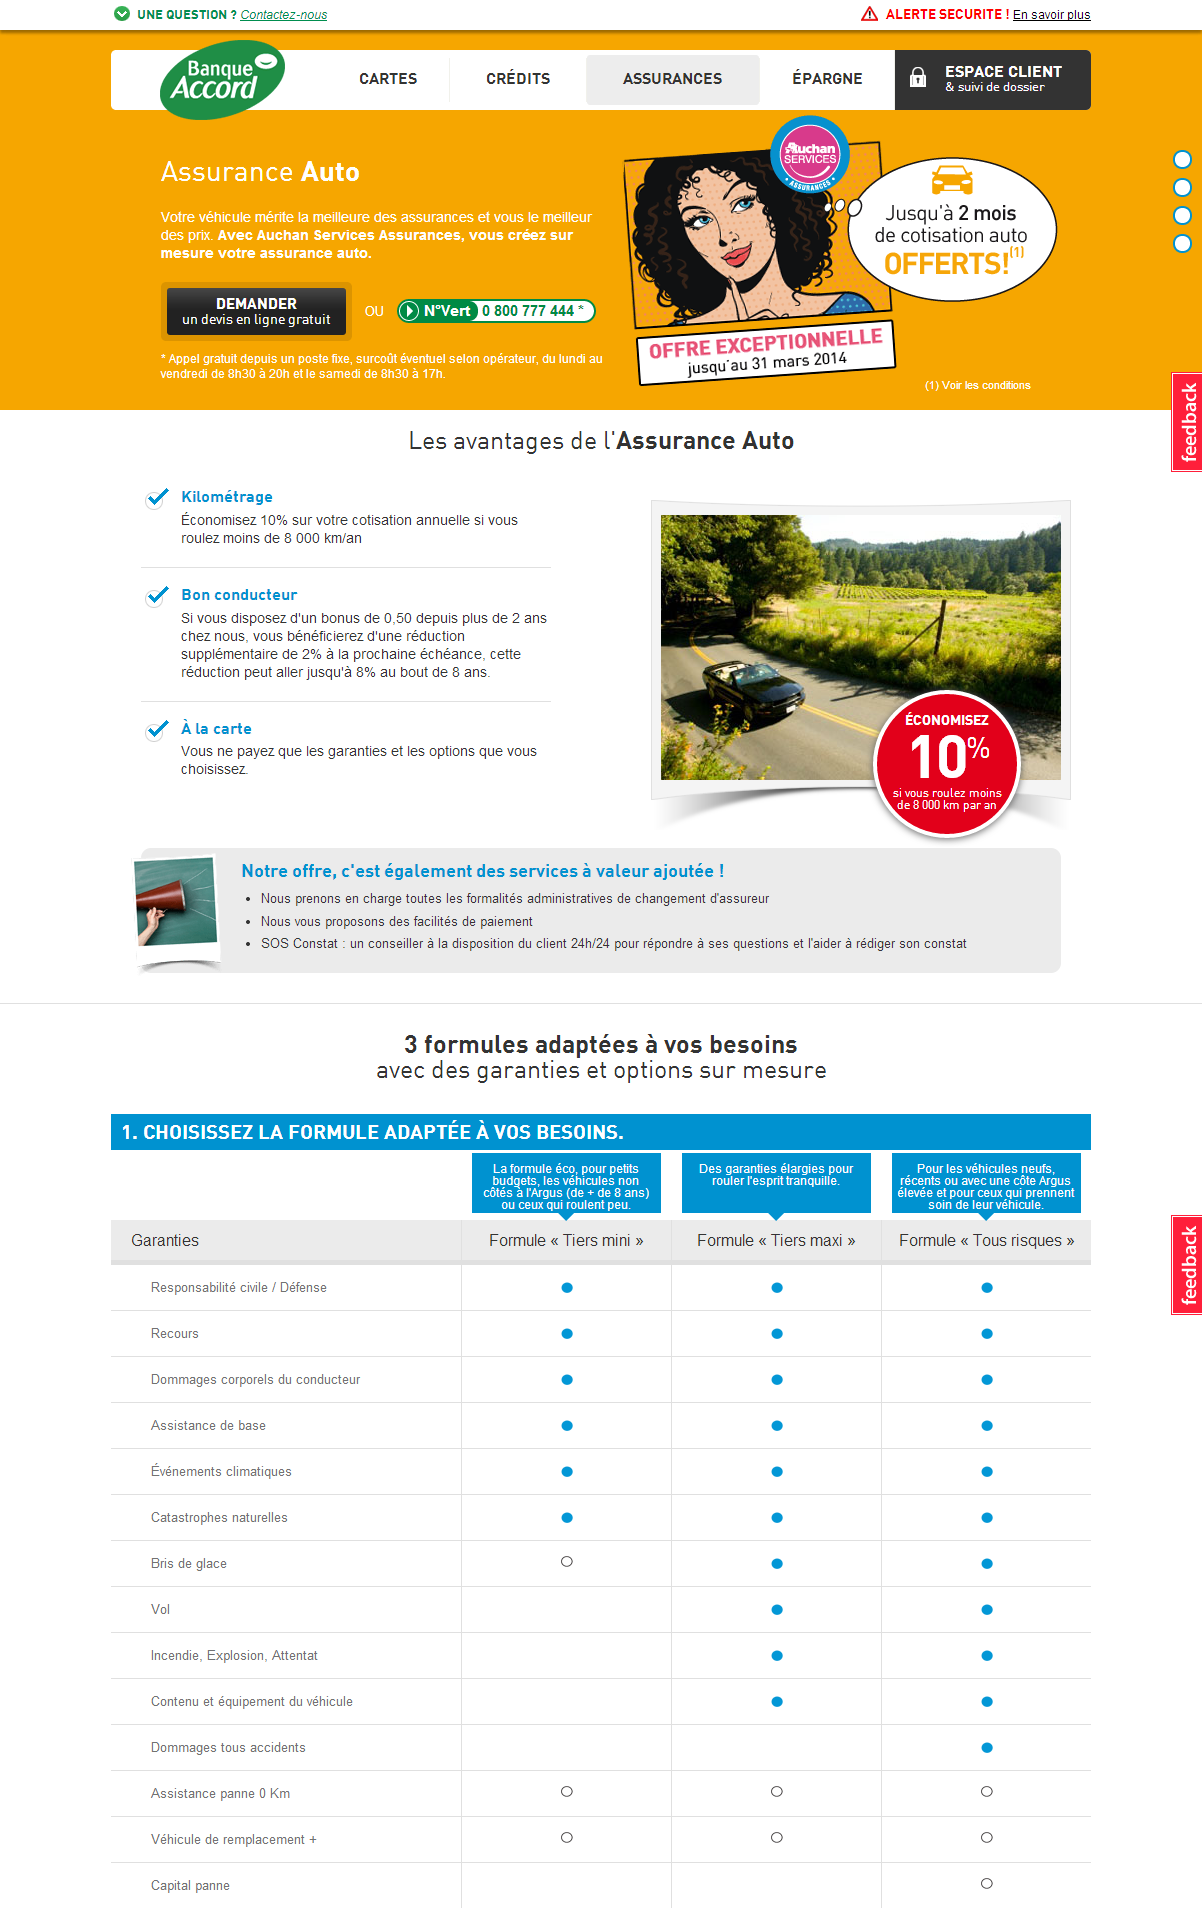This screenshot has height=1926, width=1202.
Task: Go to ESPACE CLIENT & suivi de dossier
Action: point(993,80)
